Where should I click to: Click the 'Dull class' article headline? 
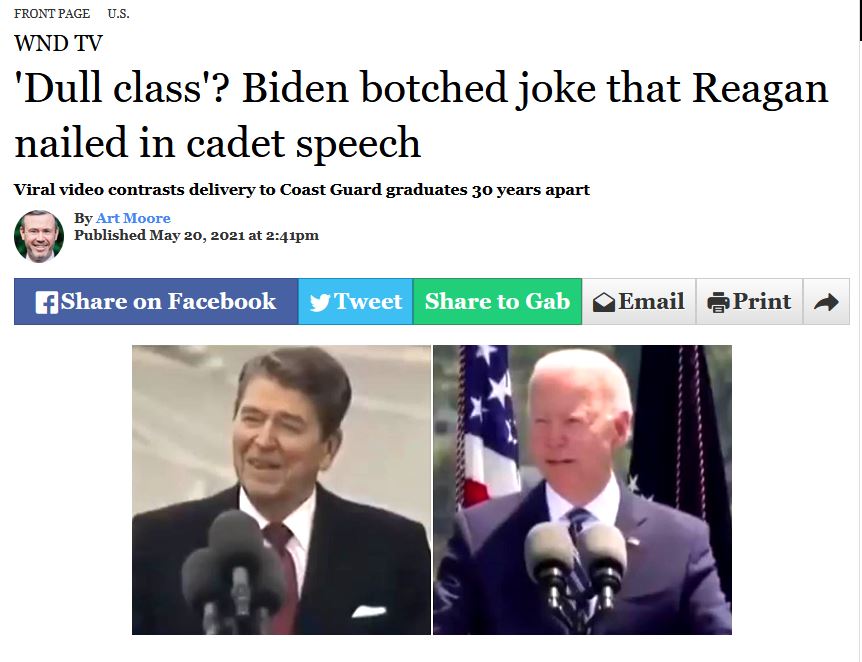pos(421,114)
